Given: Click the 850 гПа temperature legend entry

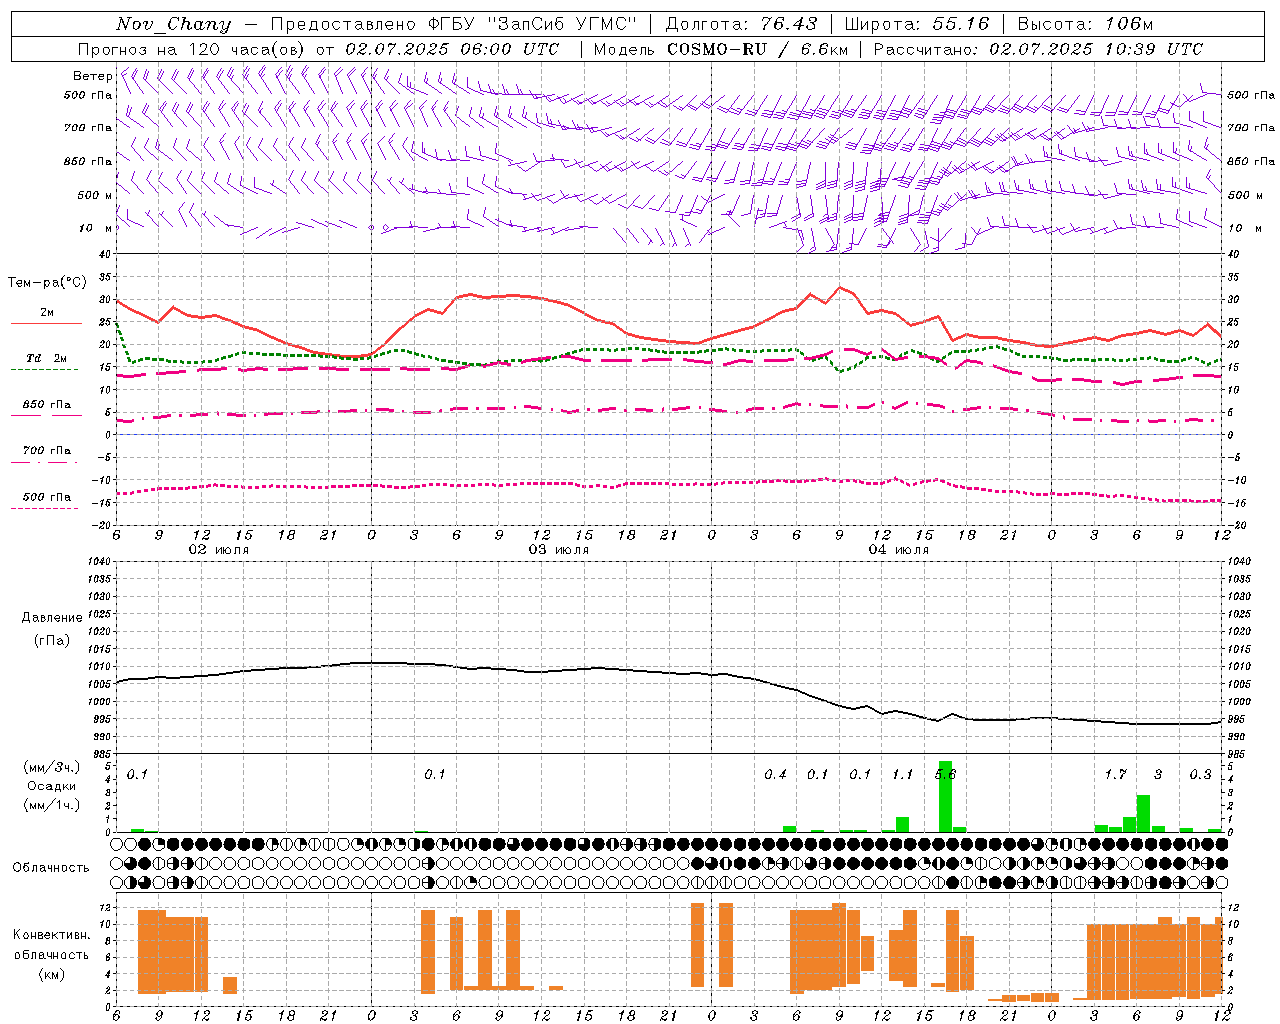Looking at the screenshot, I should (46, 405).
